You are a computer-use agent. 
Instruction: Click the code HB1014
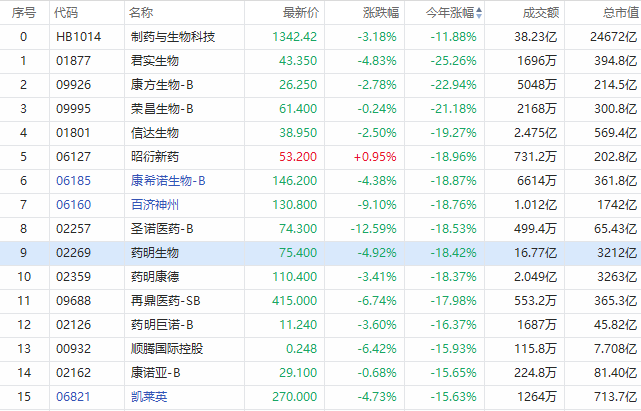[78, 37]
